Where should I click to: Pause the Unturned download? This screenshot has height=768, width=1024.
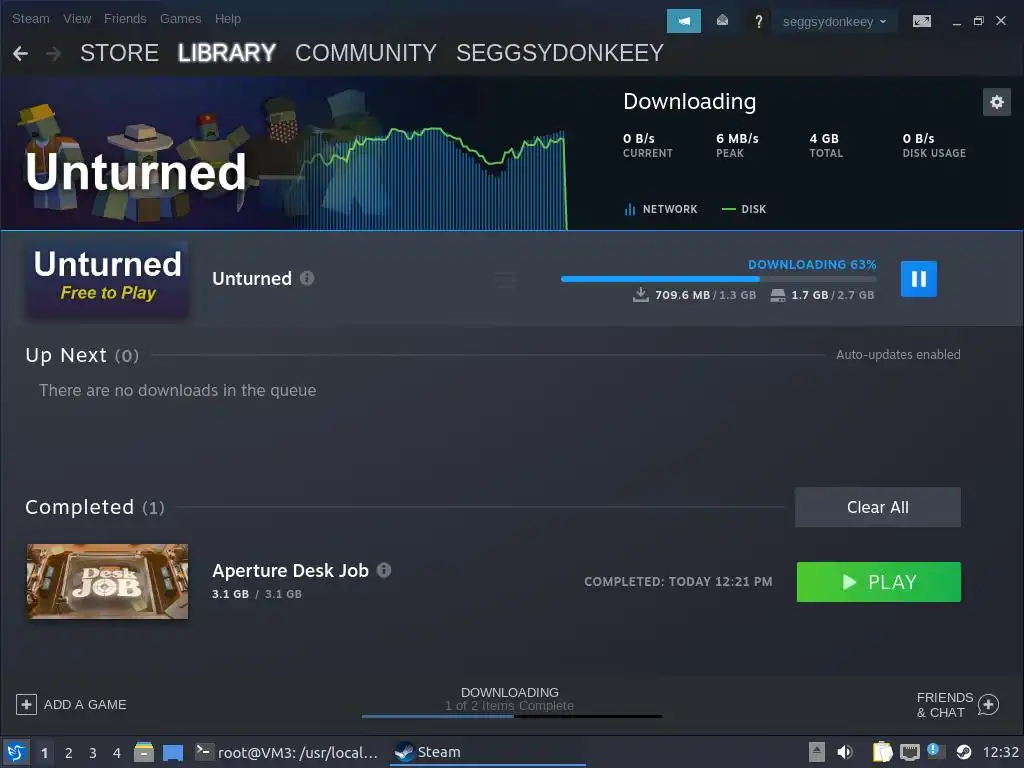click(x=918, y=279)
